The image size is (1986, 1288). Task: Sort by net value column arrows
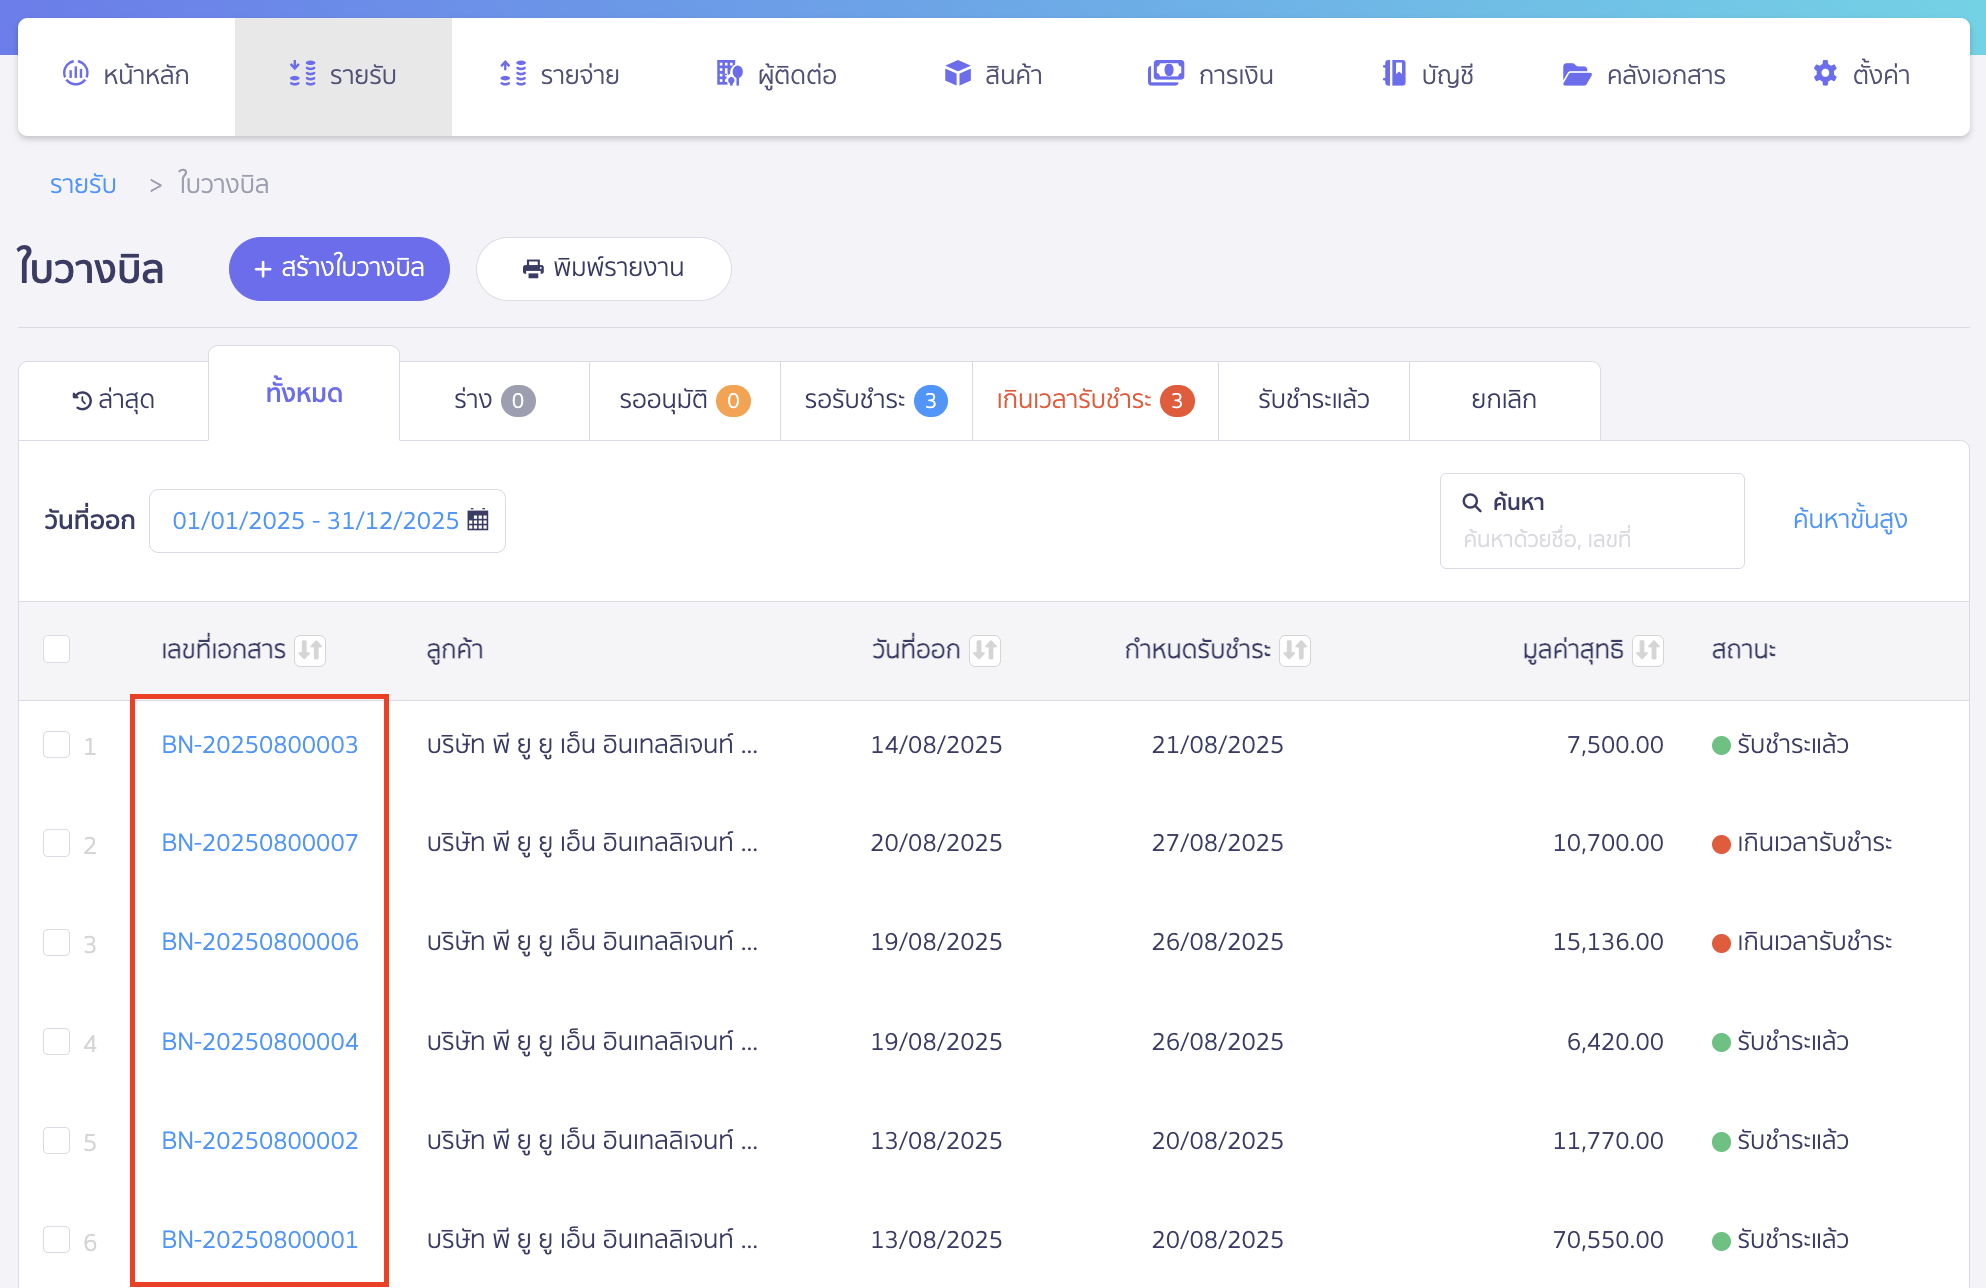tap(1647, 650)
